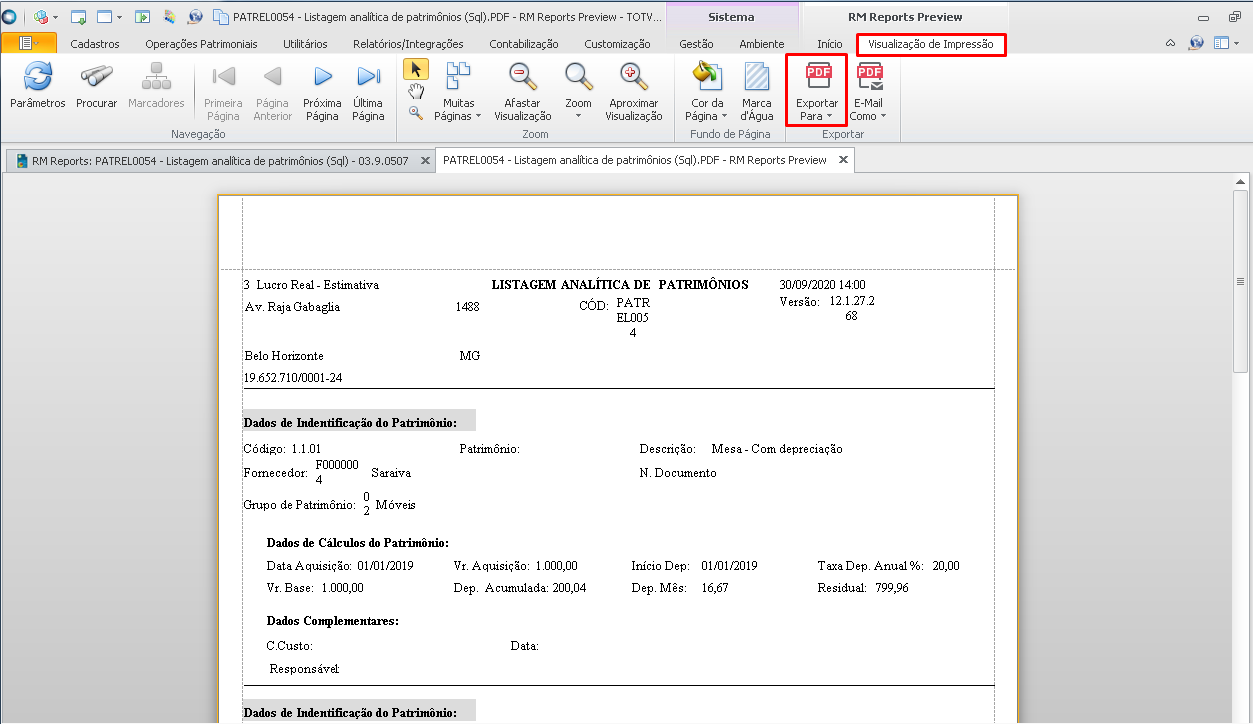Viewport: 1253px width, 724px height.
Task: Click Aproximar Visualização zoom in
Action: [x=633, y=92]
